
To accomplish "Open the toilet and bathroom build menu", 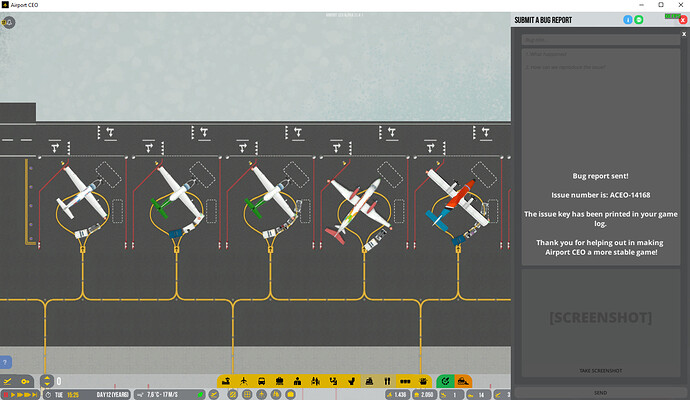I will click(351, 381).
